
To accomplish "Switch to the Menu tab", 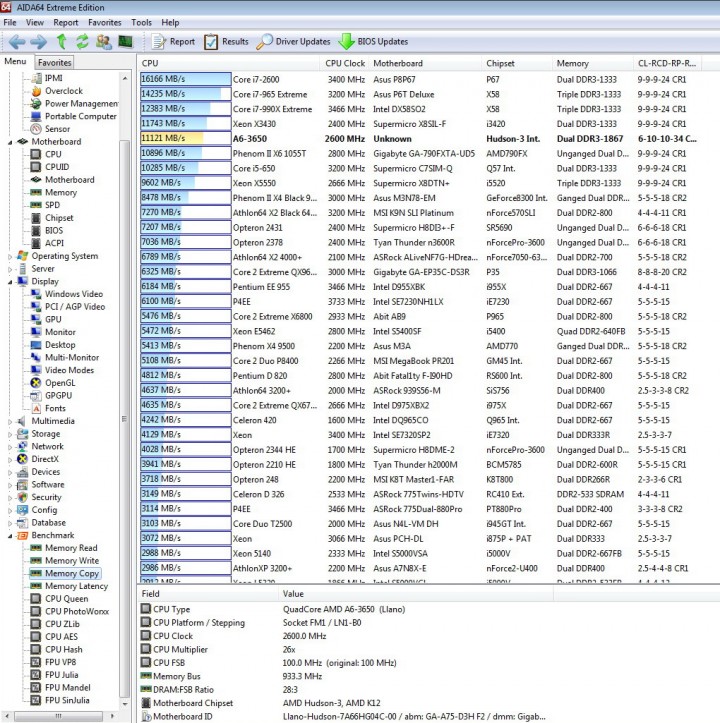I will click(15, 61).
